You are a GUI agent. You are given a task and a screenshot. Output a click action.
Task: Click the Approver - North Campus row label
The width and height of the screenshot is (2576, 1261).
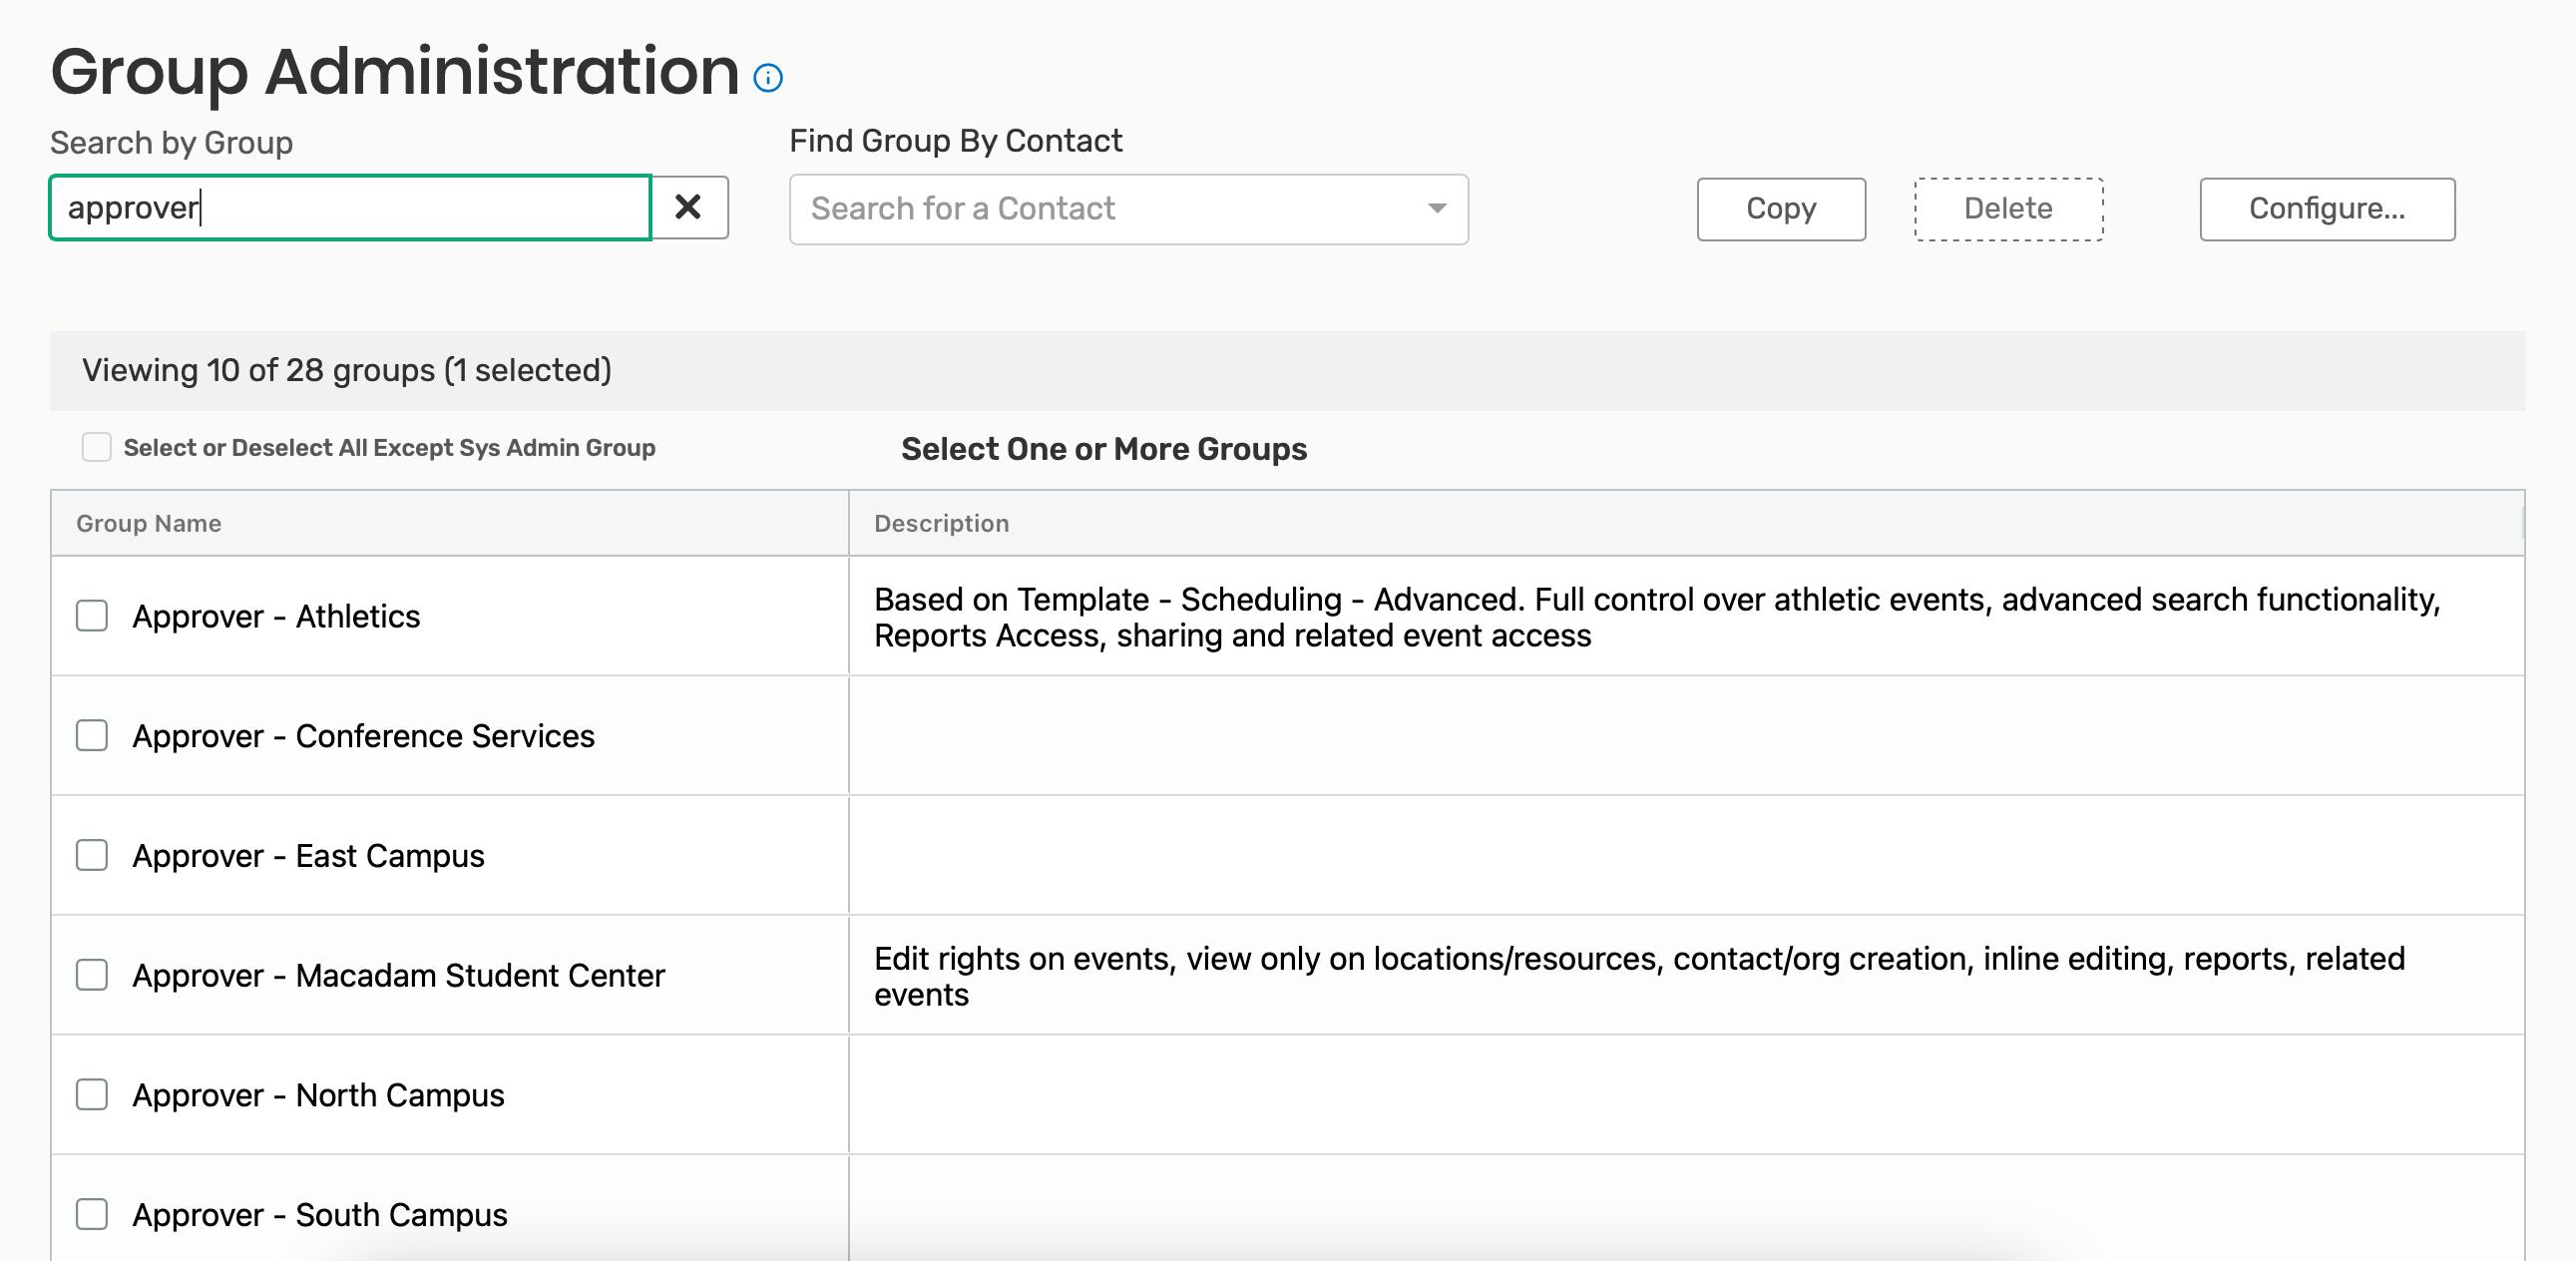(318, 1095)
